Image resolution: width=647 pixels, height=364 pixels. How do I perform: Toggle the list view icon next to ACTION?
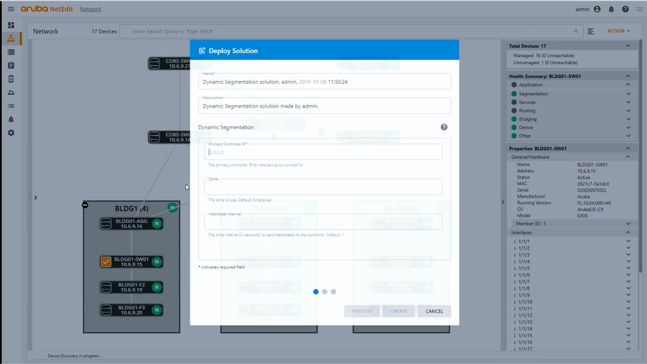click(x=591, y=31)
